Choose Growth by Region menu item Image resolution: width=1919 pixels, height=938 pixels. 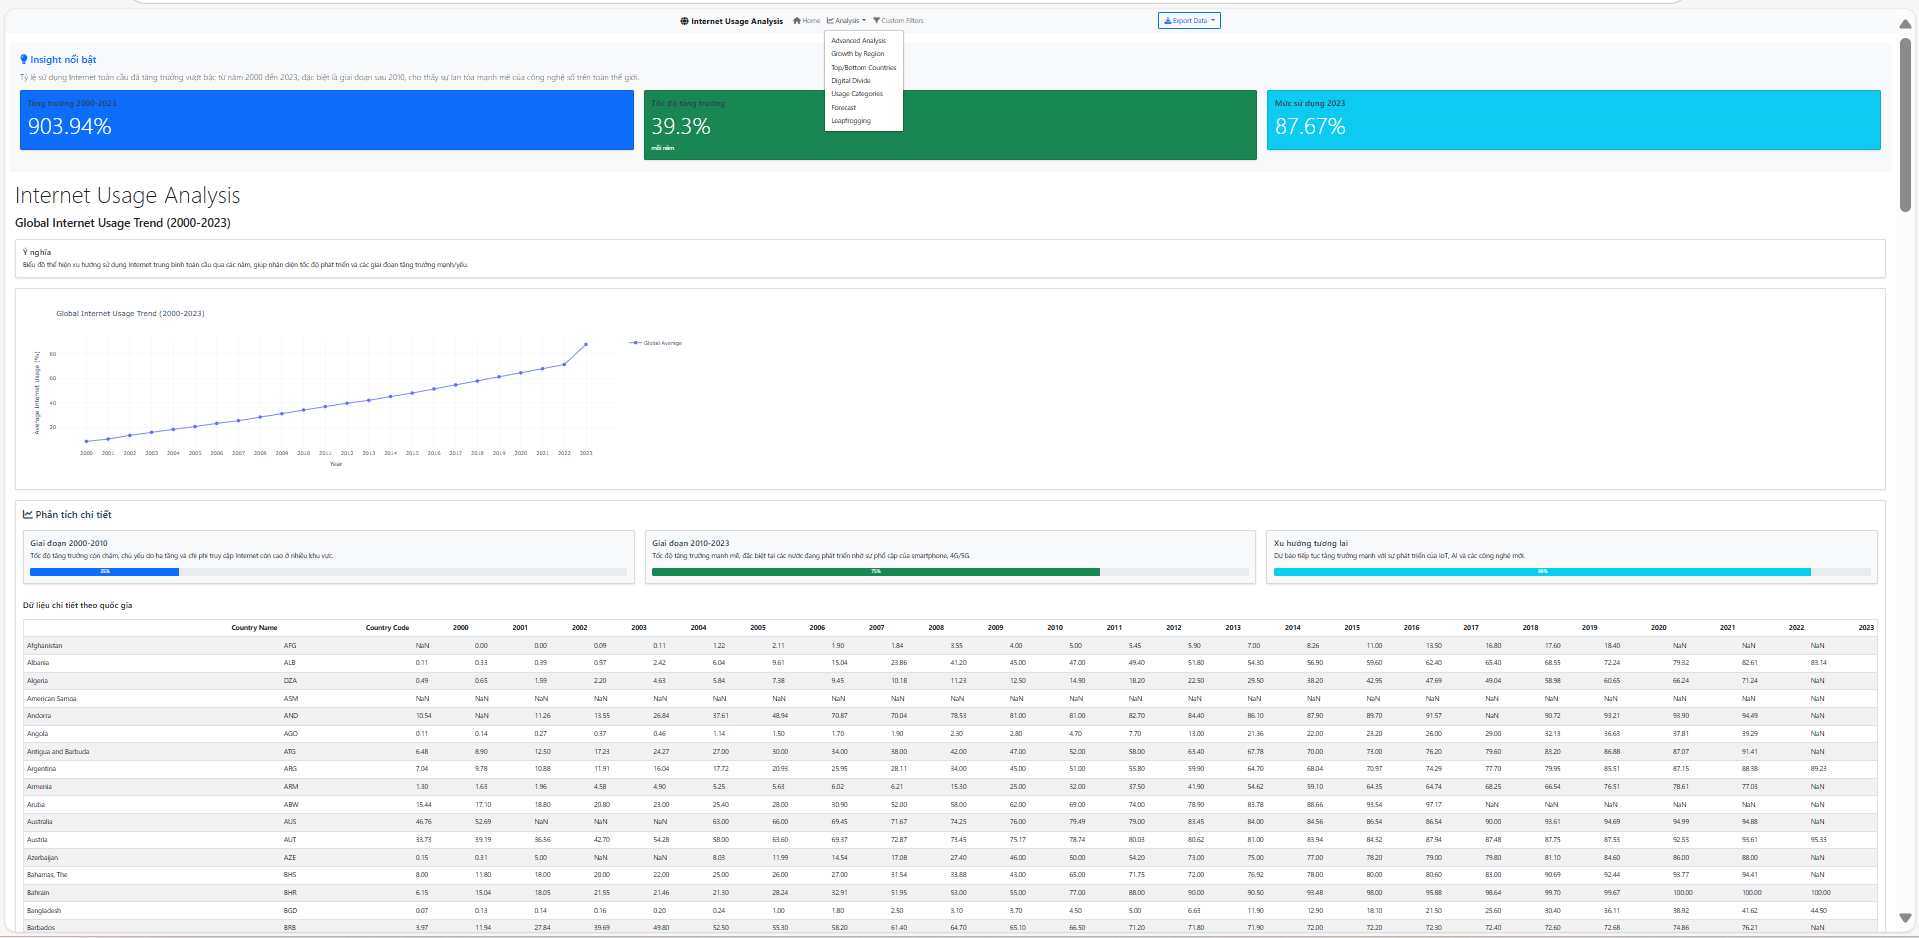click(857, 54)
